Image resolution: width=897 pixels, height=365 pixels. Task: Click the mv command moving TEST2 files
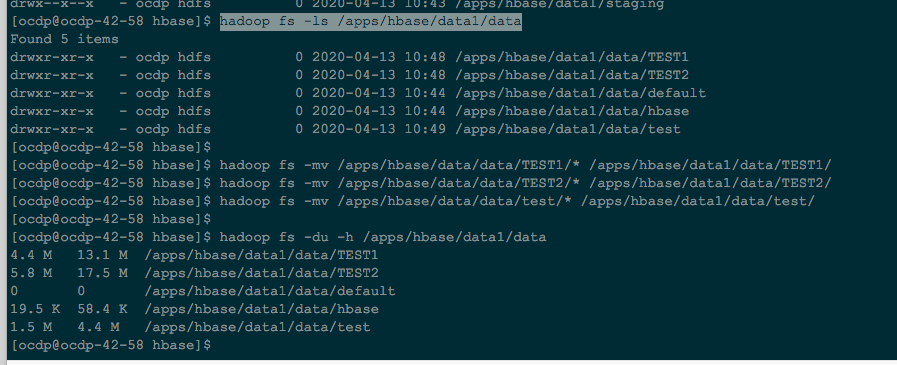point(525,183)
